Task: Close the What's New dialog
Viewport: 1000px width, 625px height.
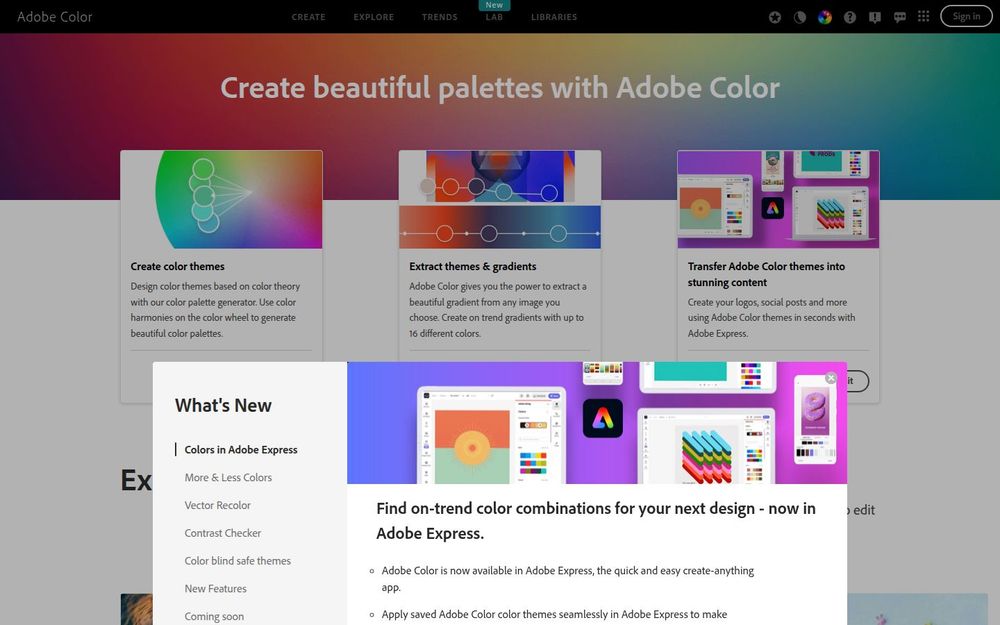Action: [x=831, y=378]
